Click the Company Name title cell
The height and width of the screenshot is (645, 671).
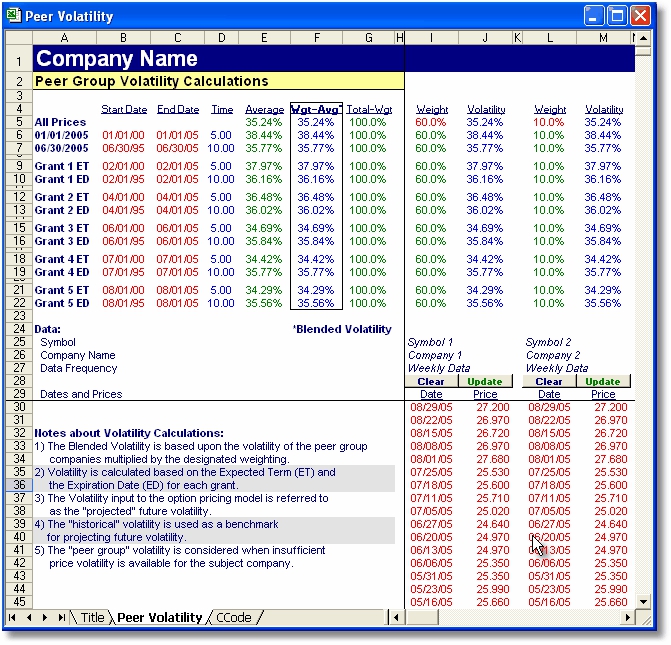click(x=117, y=60)
